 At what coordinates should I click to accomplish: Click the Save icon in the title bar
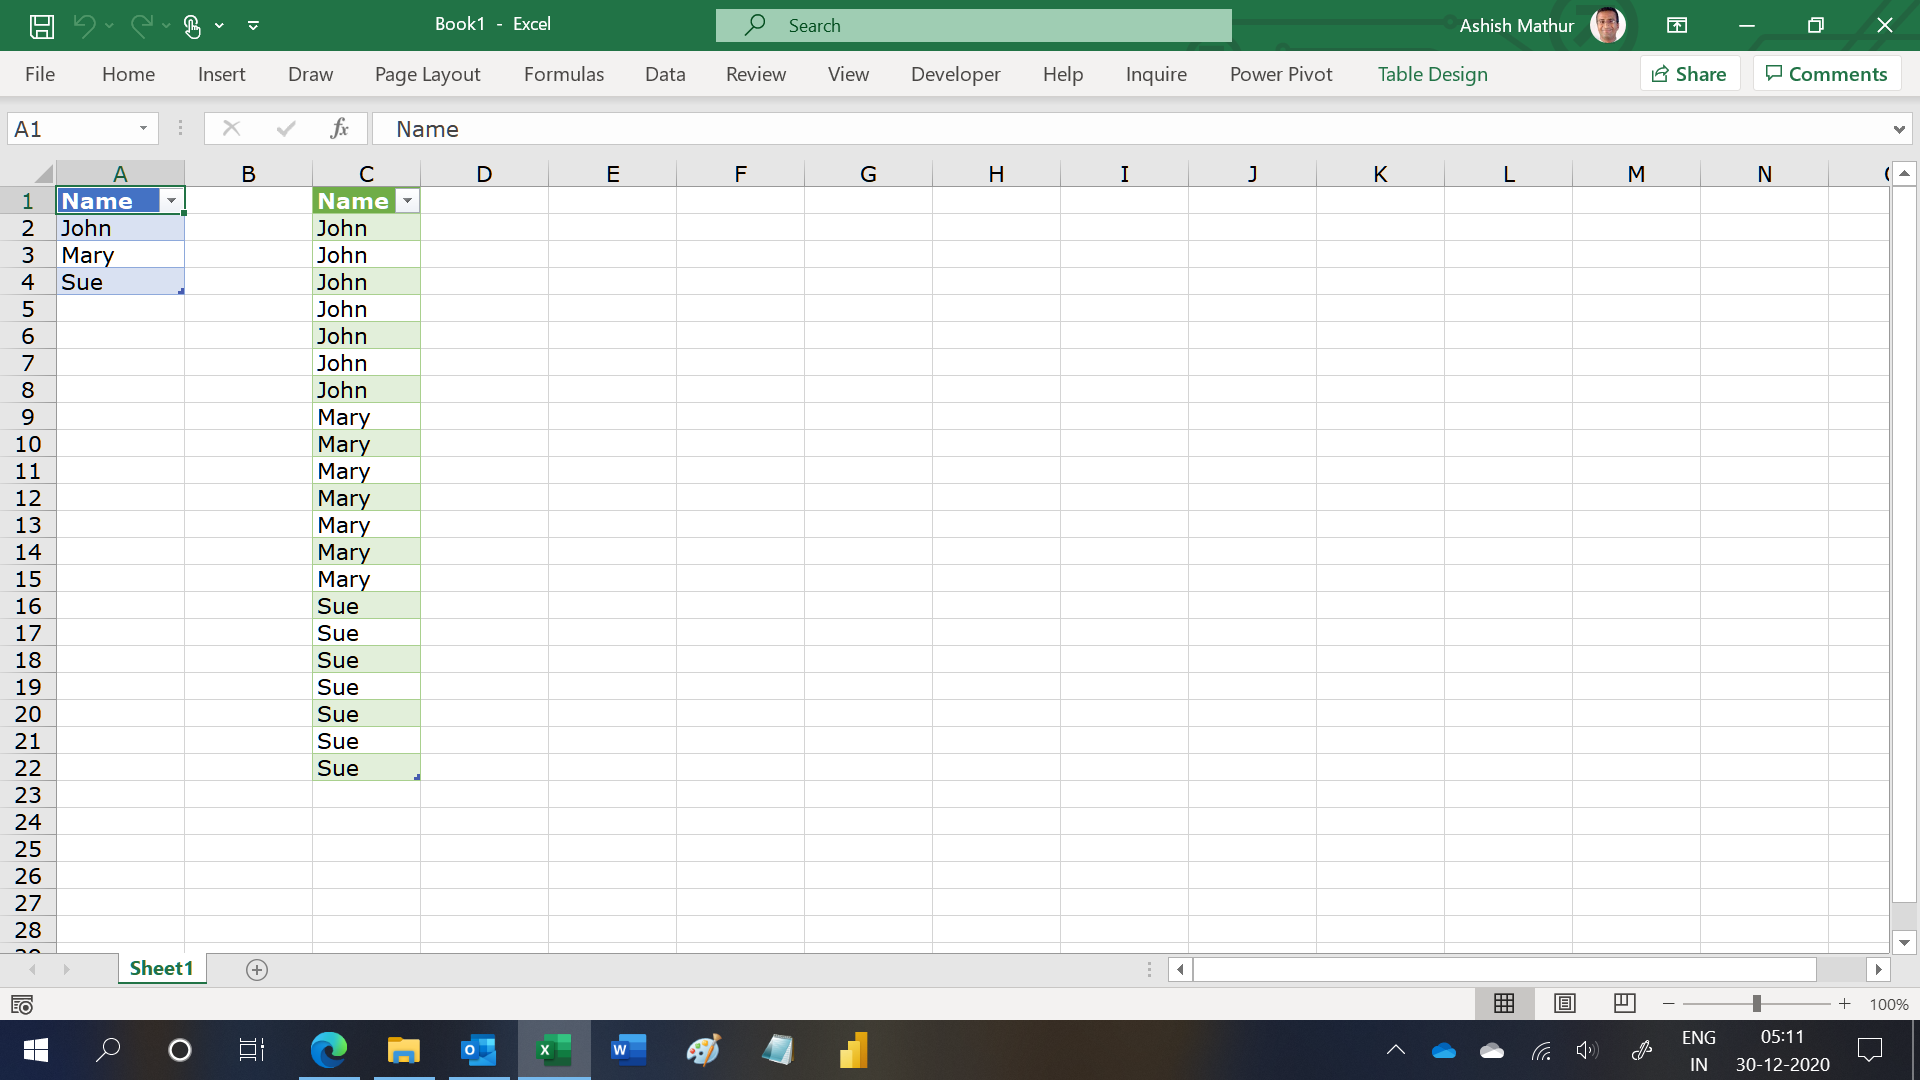pyautogui.click(x=42, y=26)
